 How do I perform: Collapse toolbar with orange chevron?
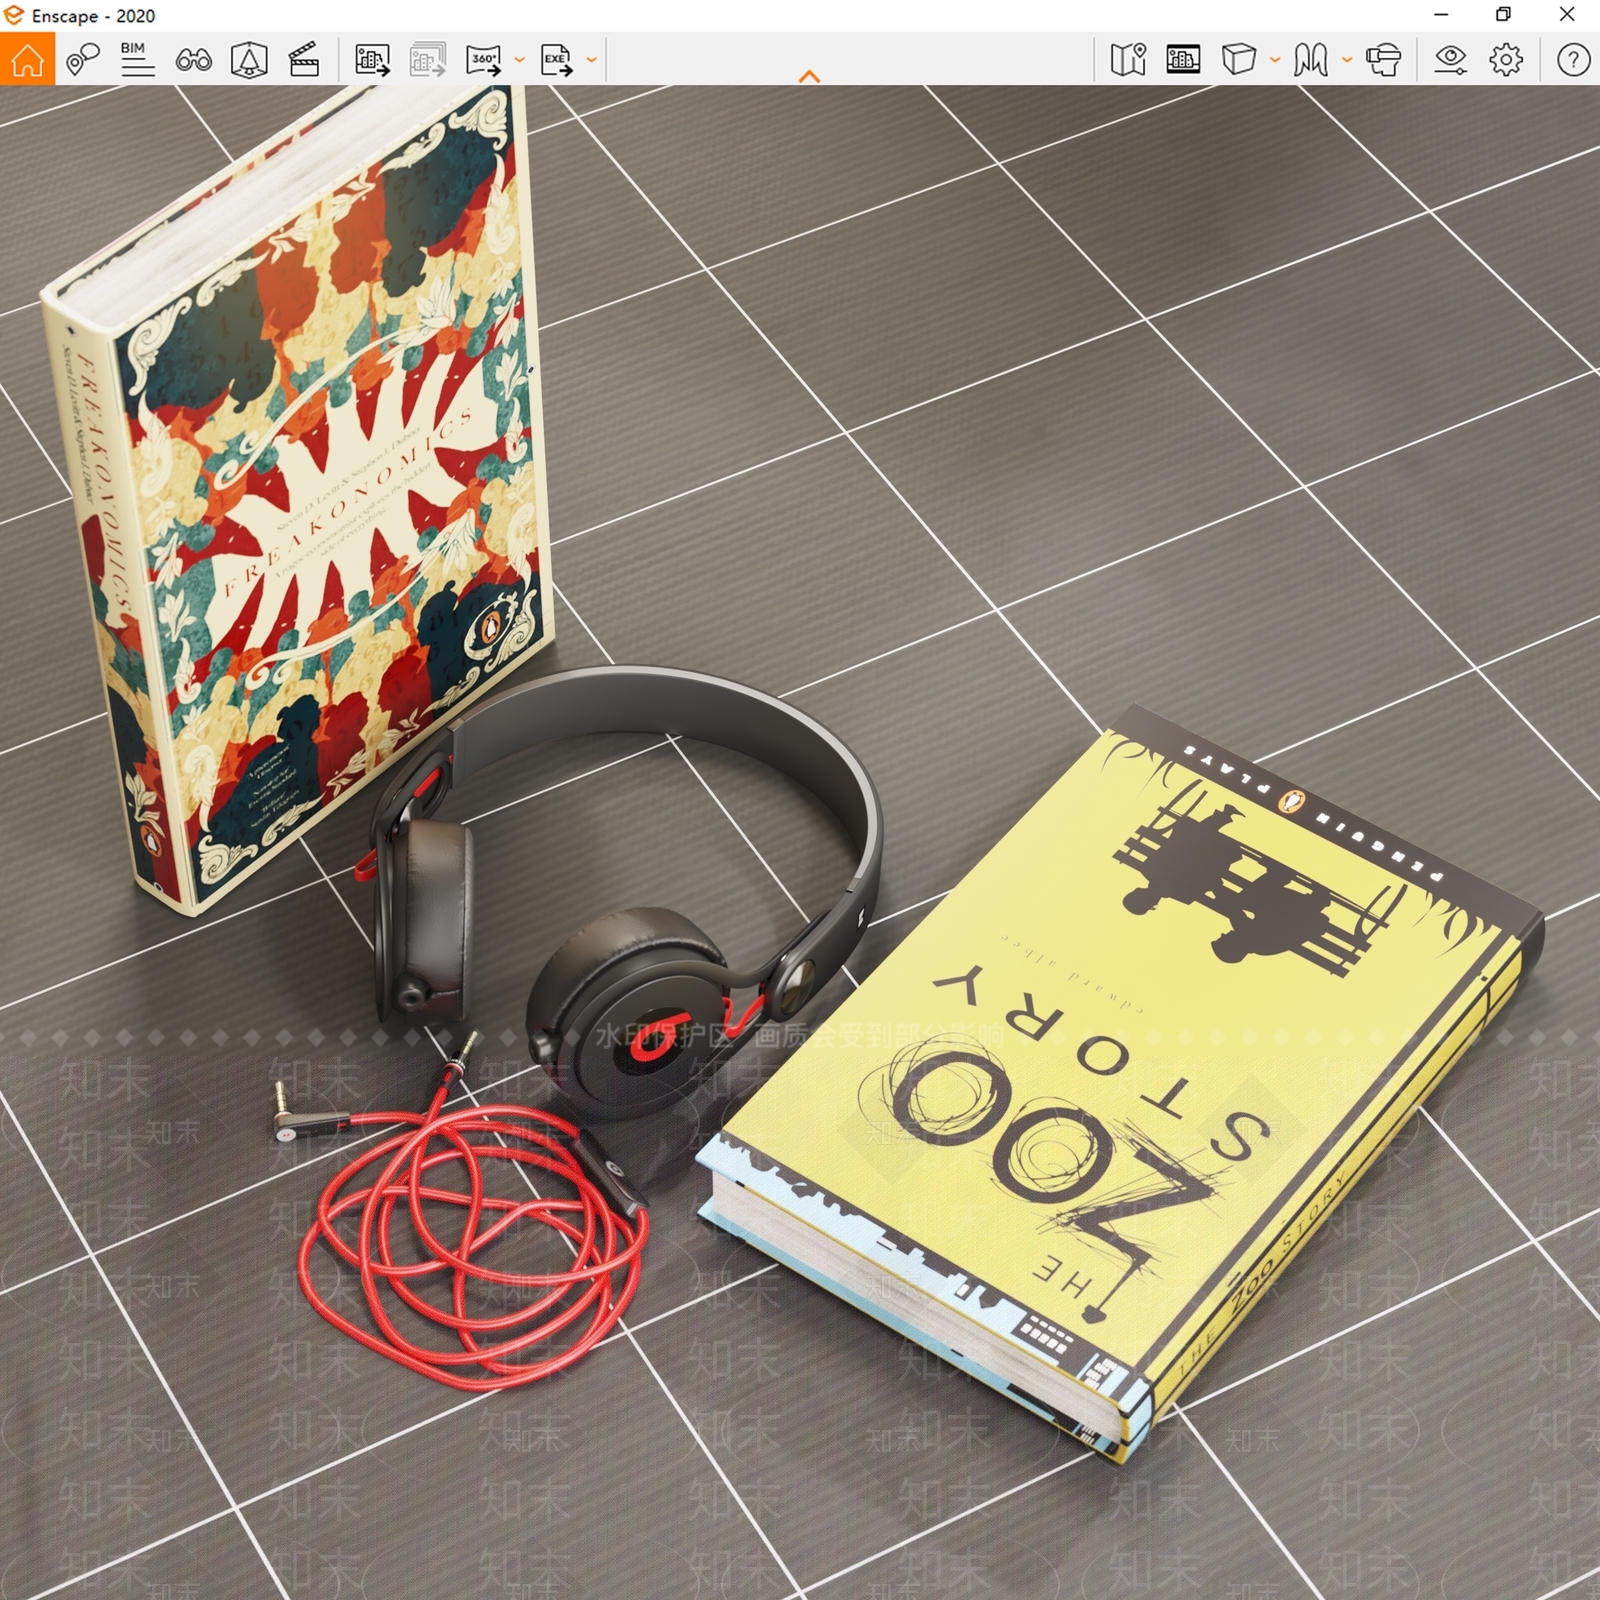[x=810, y=76]
